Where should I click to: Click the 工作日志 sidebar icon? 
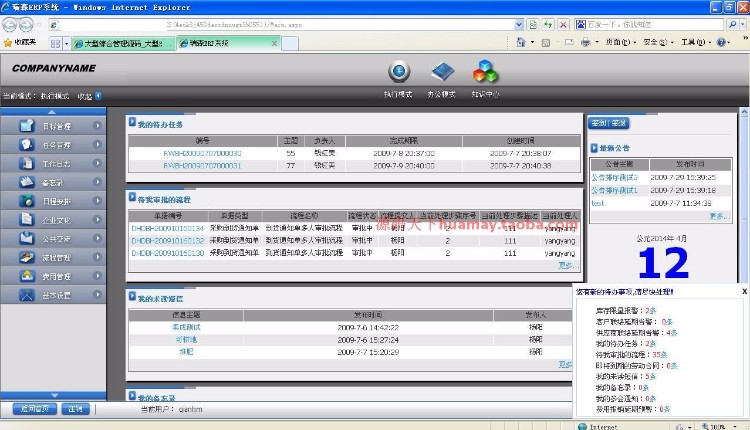[26, 163]
